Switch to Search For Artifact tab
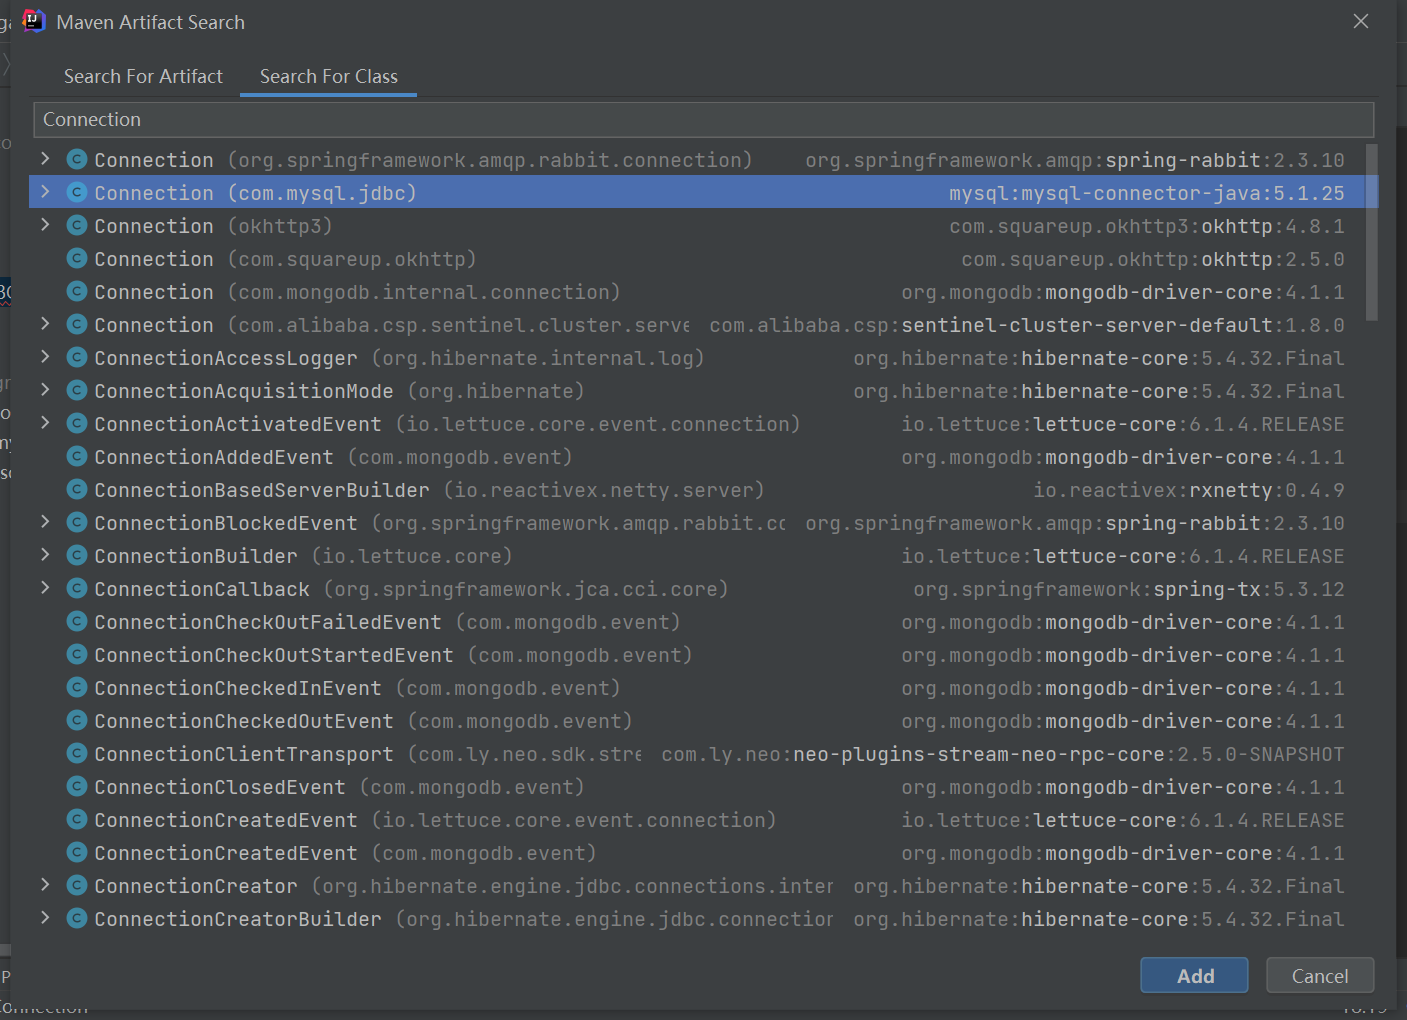 (x=143, y=77)
